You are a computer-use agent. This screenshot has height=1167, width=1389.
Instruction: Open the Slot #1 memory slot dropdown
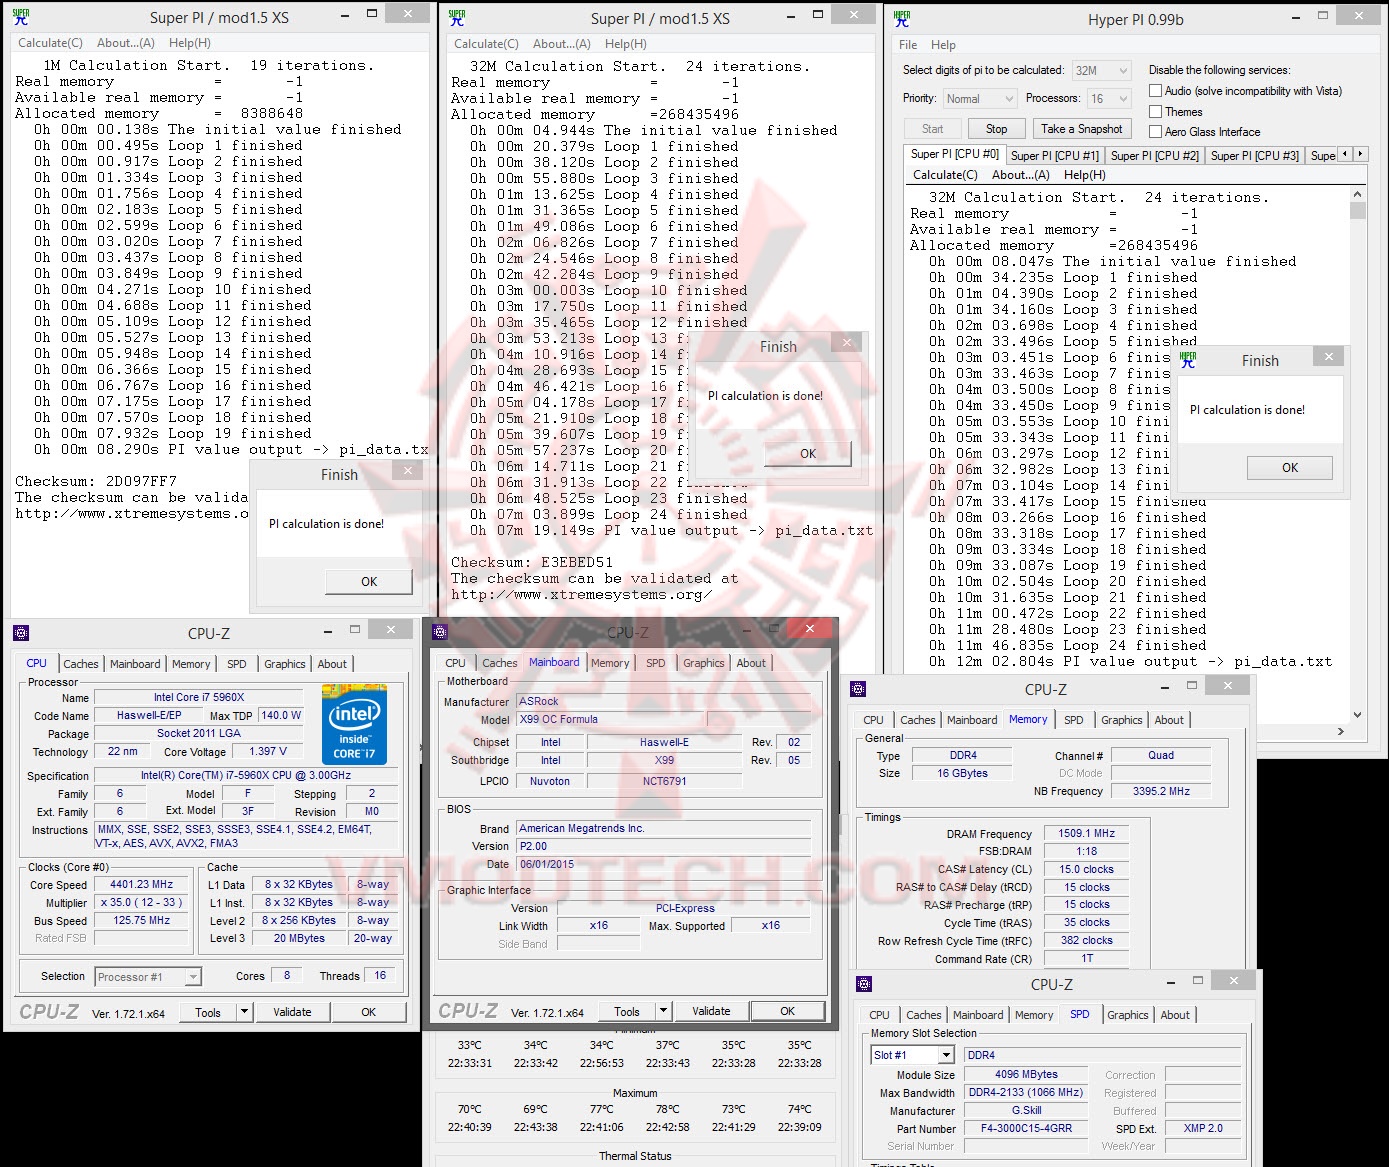pos(912,1055)
